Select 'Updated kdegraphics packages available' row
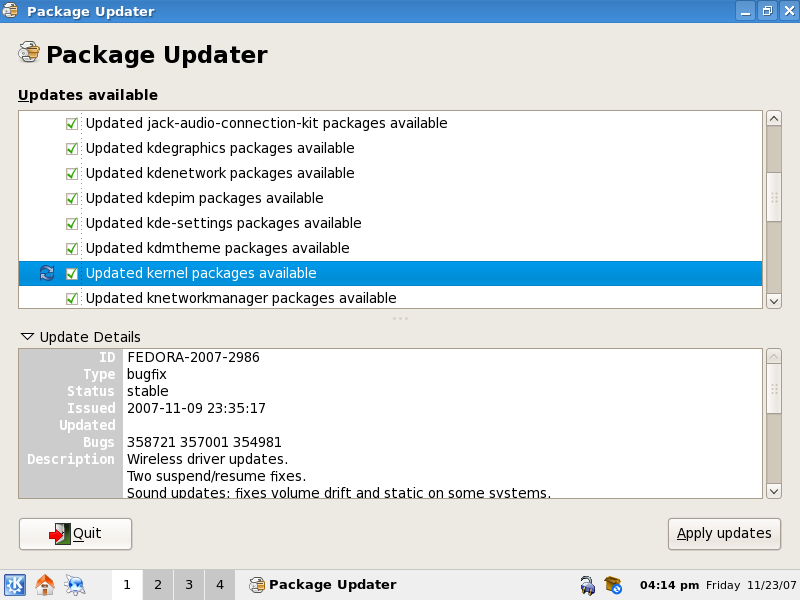800x600 pixels. point(390,148)
